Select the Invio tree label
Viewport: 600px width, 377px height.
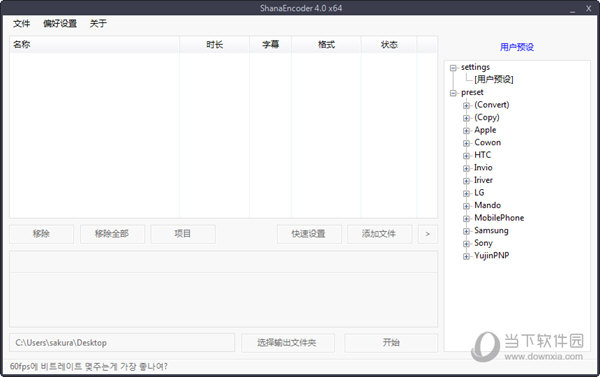483,168
